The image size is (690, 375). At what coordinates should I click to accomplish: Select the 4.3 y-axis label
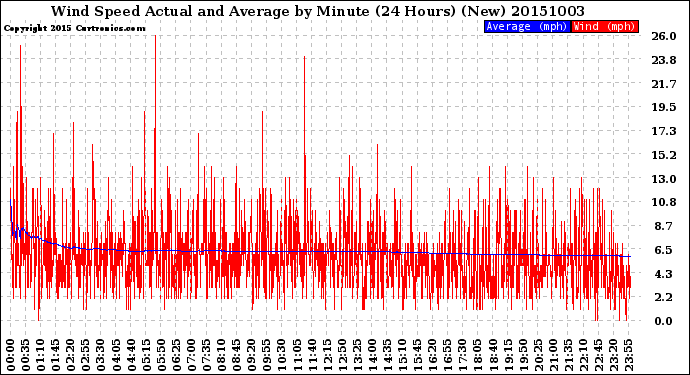[x=664, y=274]
